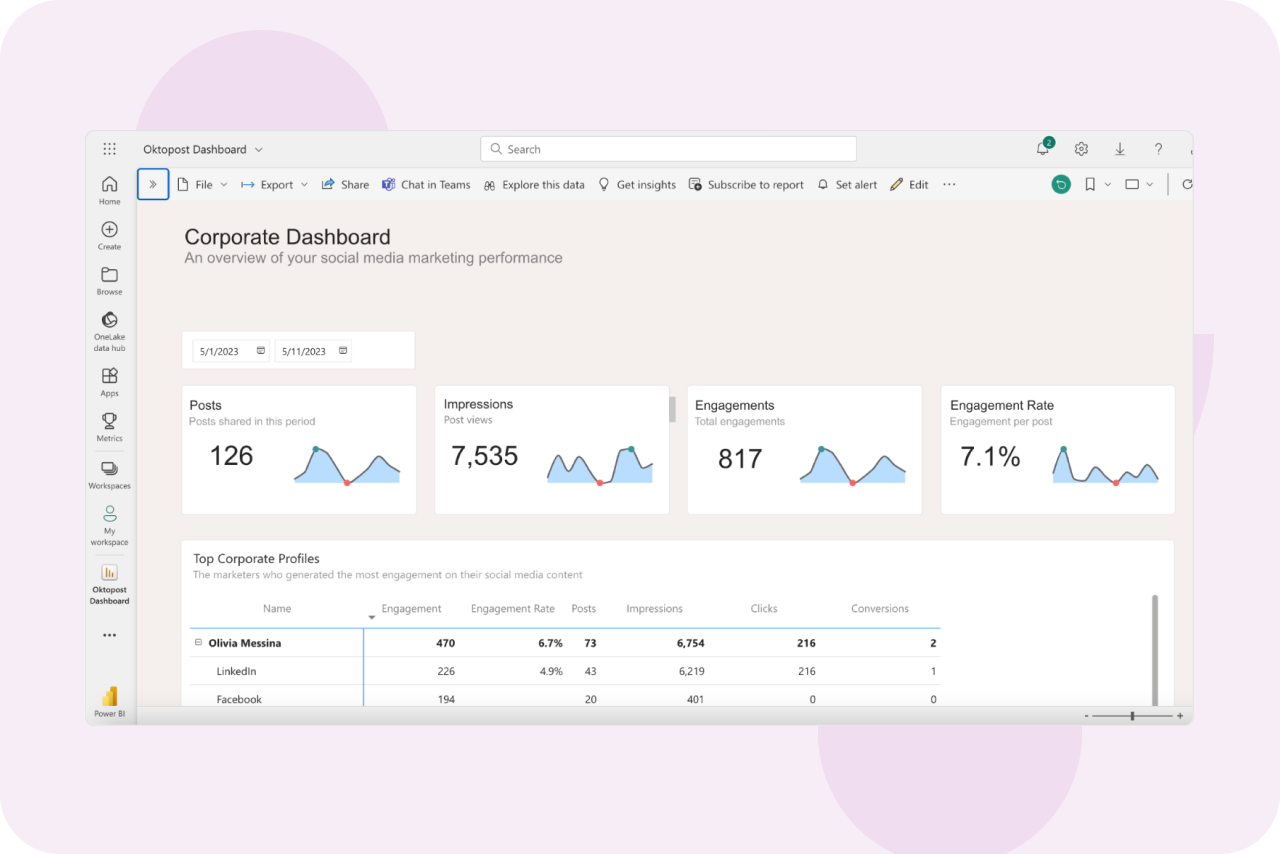Collapse the Olivia Messina row
This screenshot has height=854, width=1280.
(x=198, y=643)
